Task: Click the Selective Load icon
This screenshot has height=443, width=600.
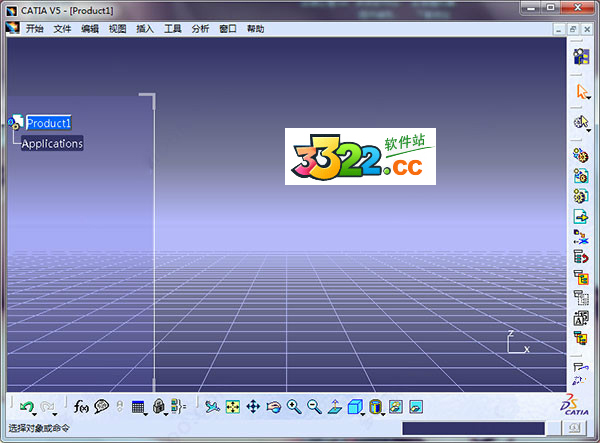Action: pyautogui.click(x=581, y=298)
